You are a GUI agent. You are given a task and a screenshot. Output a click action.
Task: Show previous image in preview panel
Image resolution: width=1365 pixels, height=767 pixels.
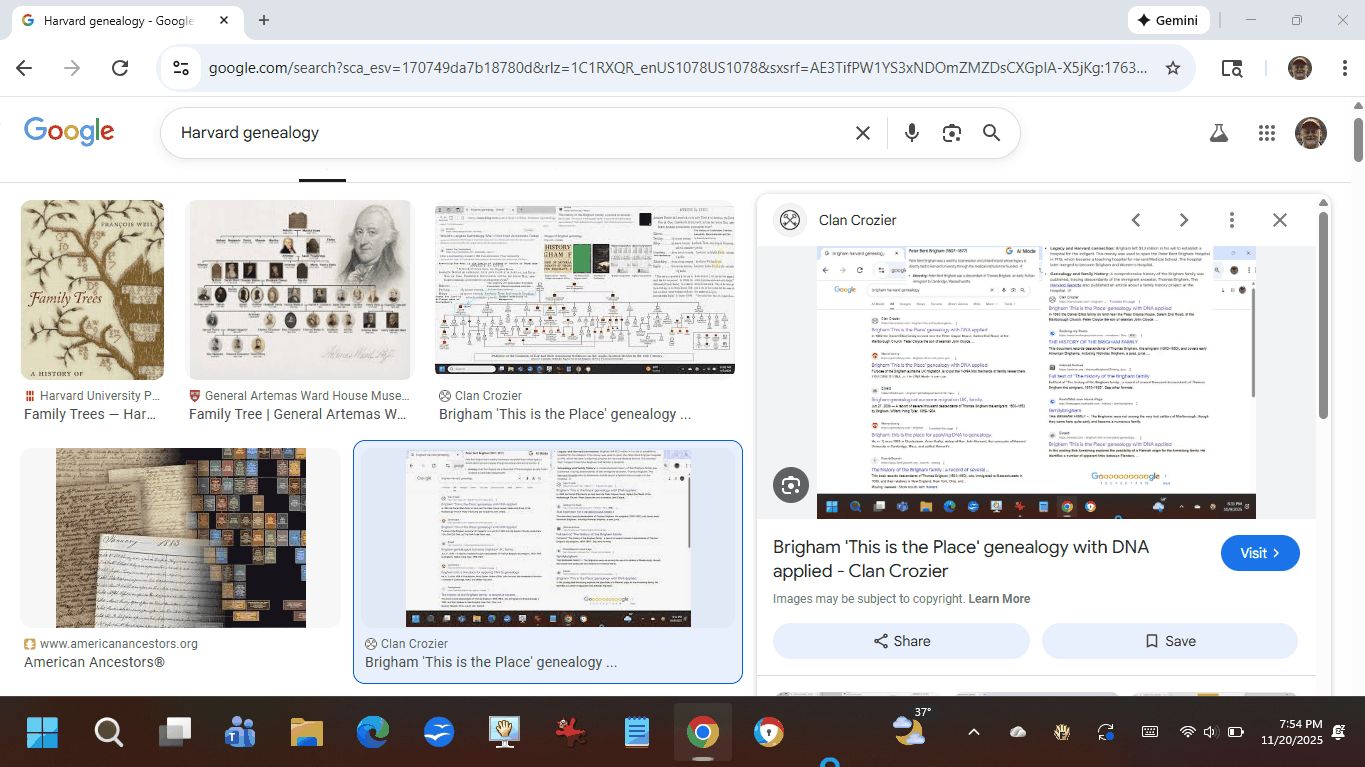tap(1136, 220)
